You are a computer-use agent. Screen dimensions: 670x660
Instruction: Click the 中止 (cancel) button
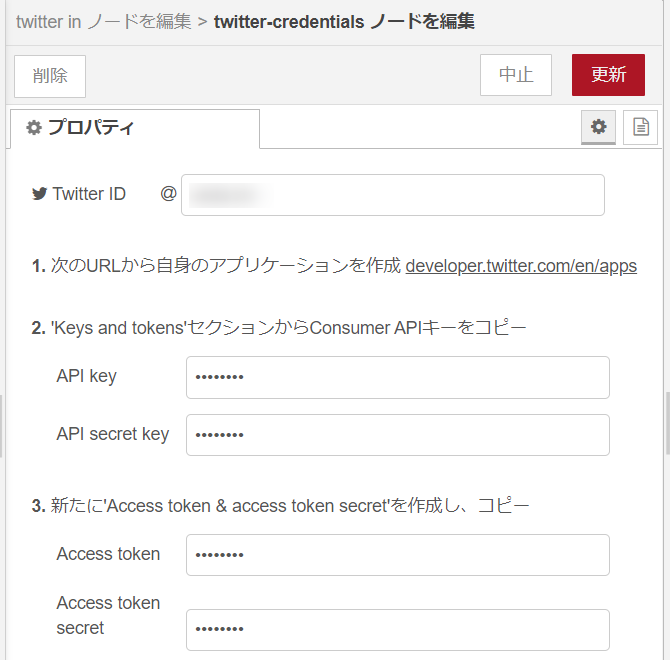click(x=516, y=75)
